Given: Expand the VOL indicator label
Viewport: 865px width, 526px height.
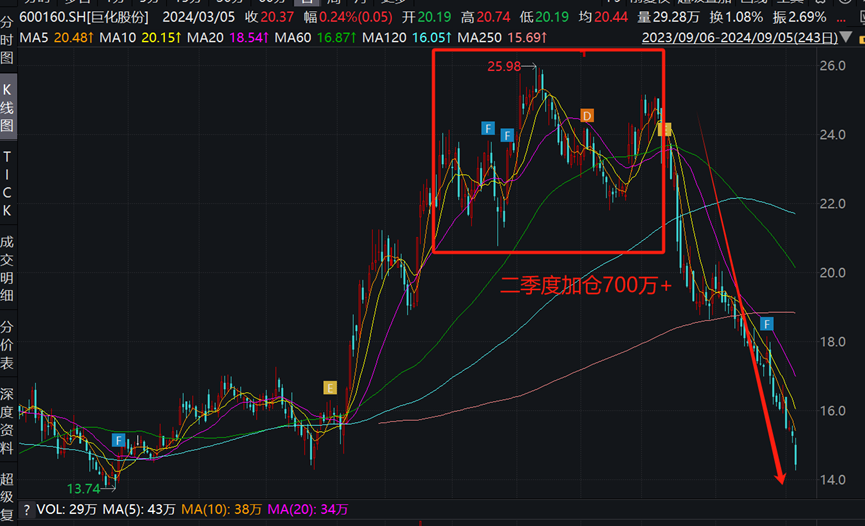Looking at the screenshot, I should point(50,510).
